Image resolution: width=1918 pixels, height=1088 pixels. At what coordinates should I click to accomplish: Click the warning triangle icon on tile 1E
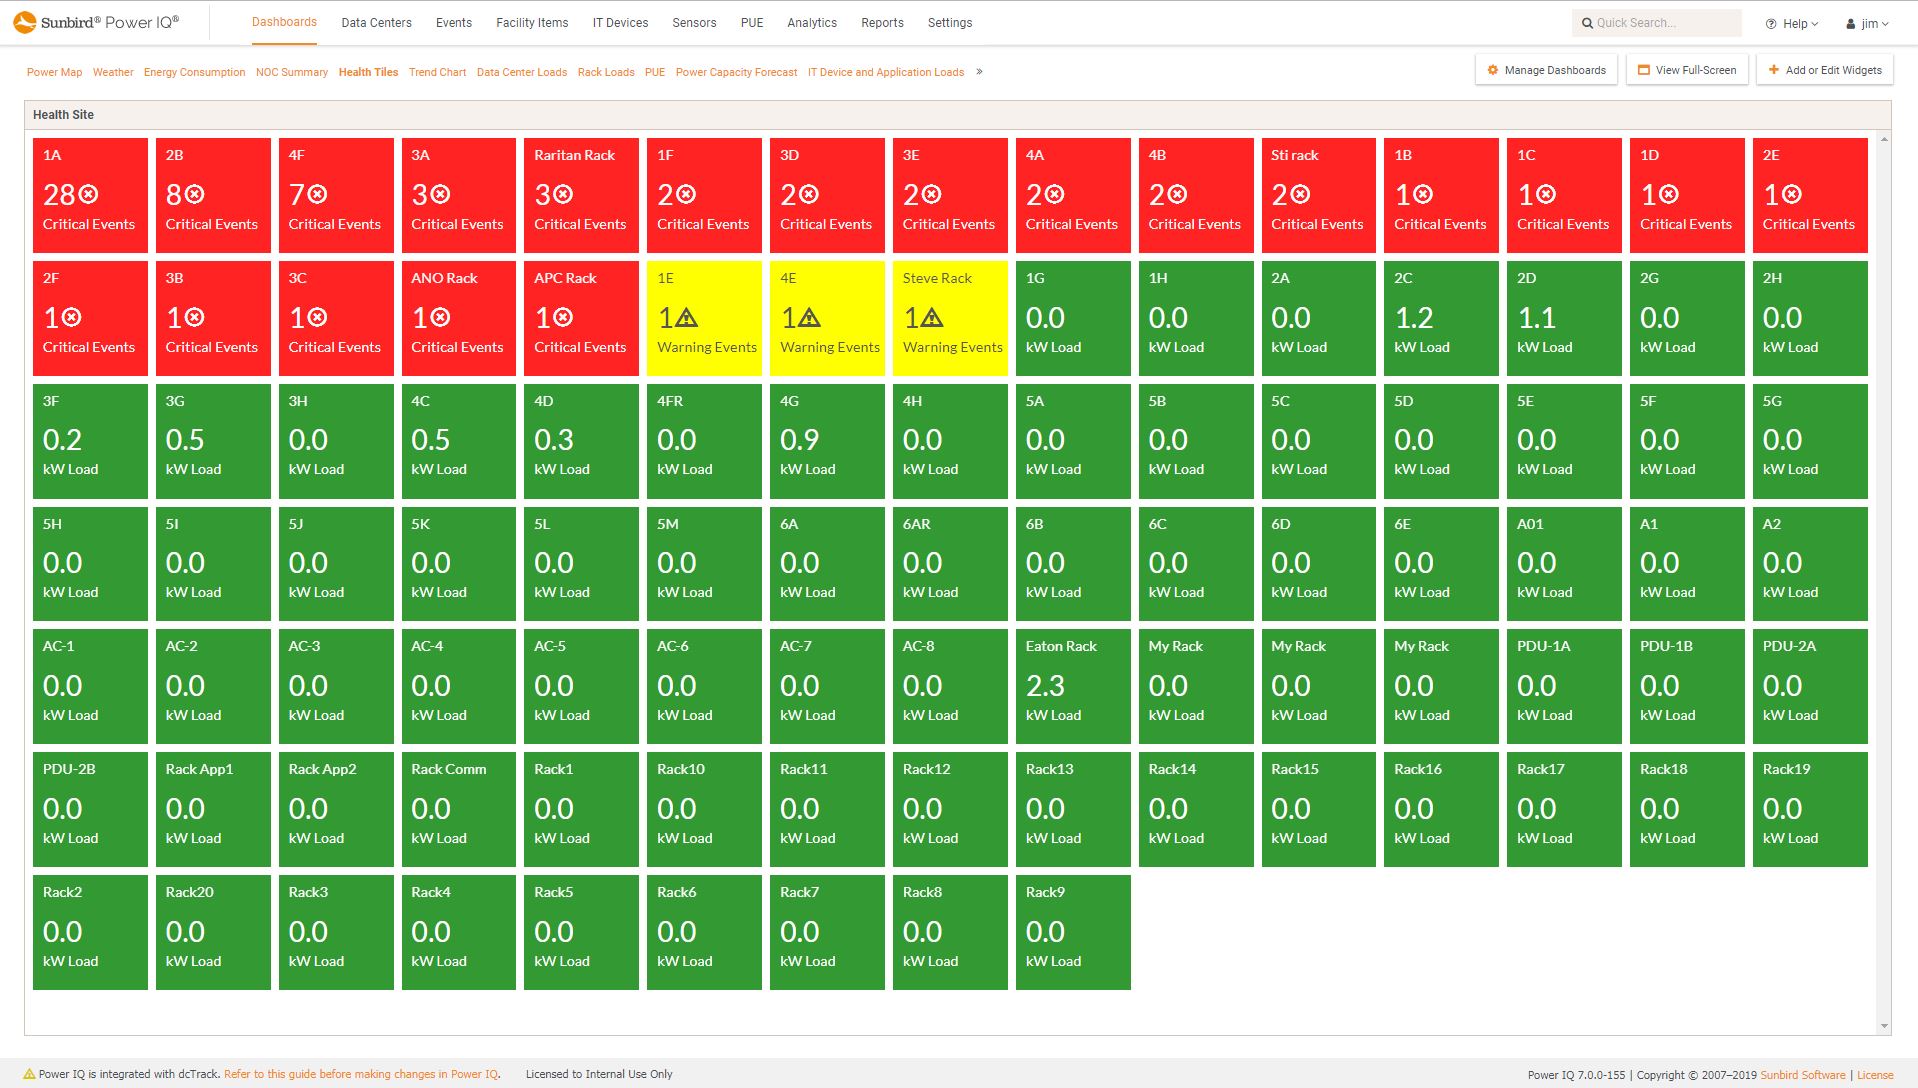pyautogui.click(x=687, y=318)
